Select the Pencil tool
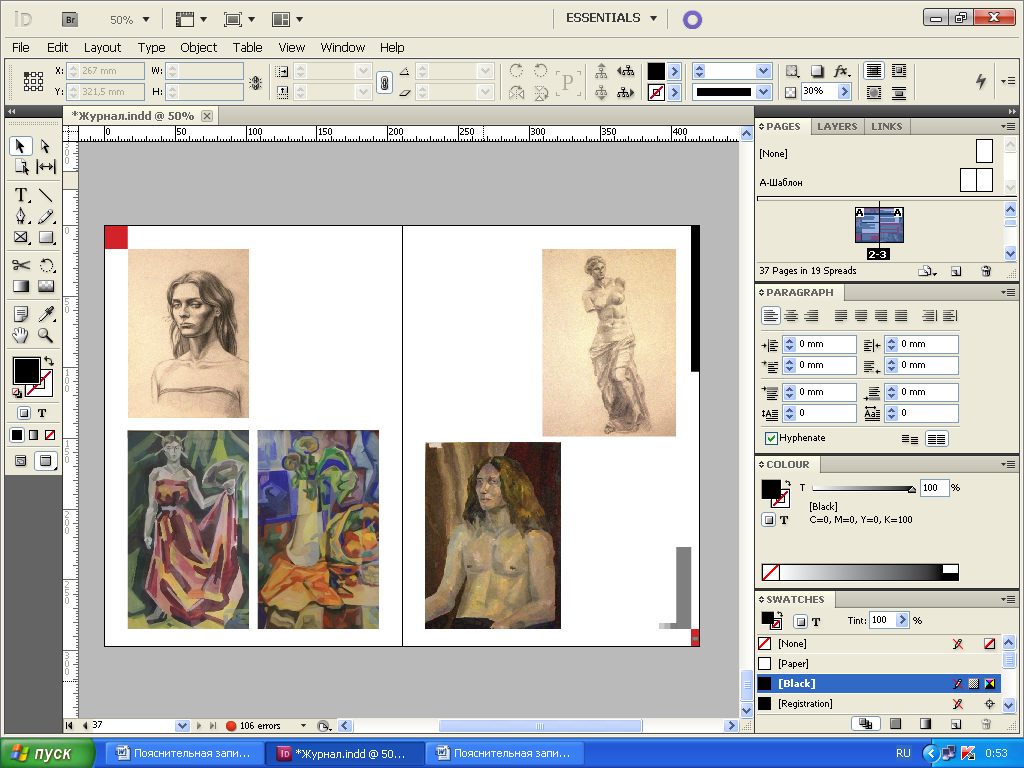1024x768 pixels. tap(46, 216)
